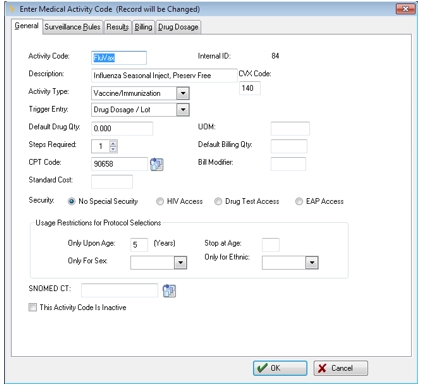Expand the Only for Ethnic dropdown

click(x=312, y=263)
